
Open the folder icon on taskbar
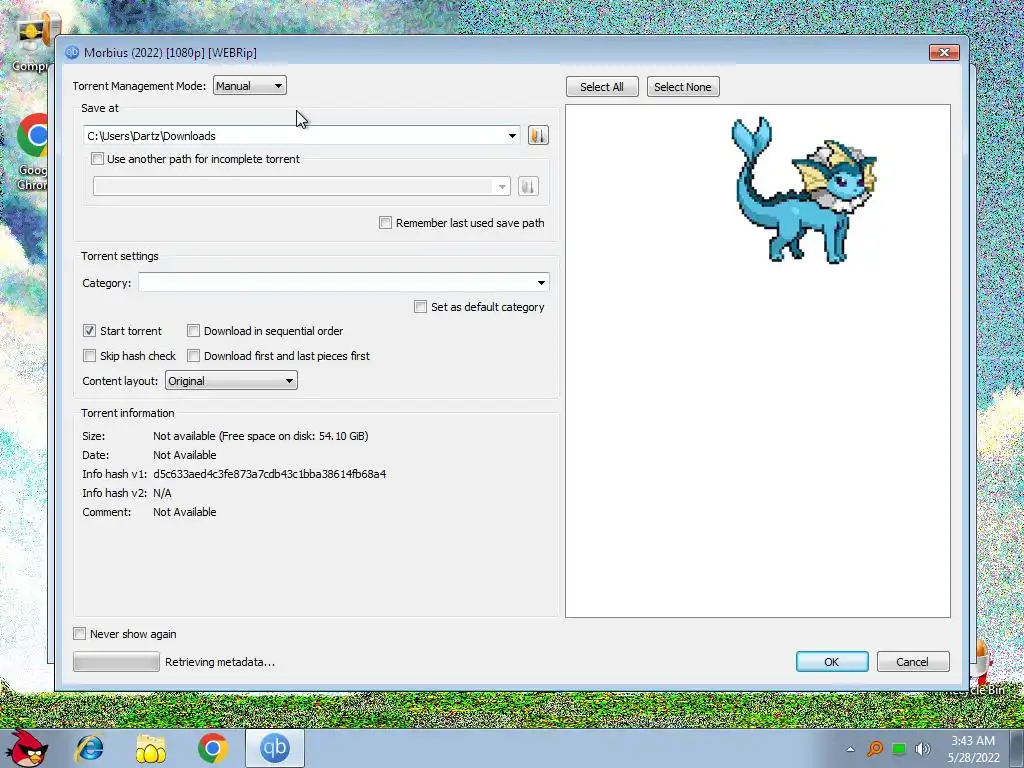[150, 748]
